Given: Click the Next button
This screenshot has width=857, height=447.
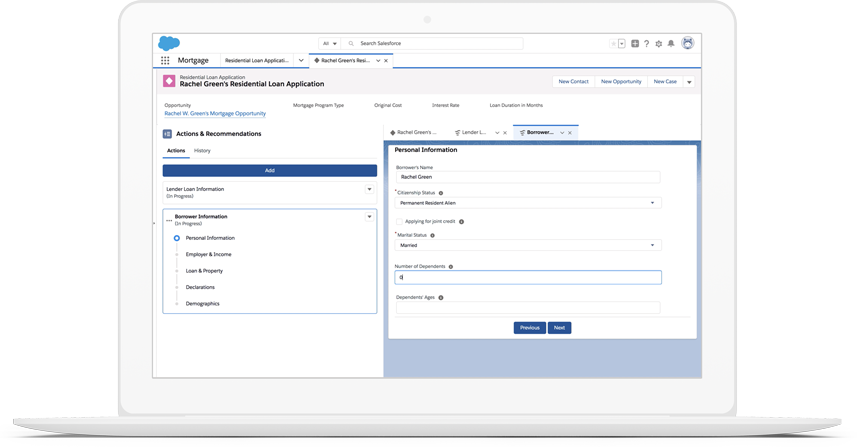Looking at the screenshot, I should (x=559, y=328).
